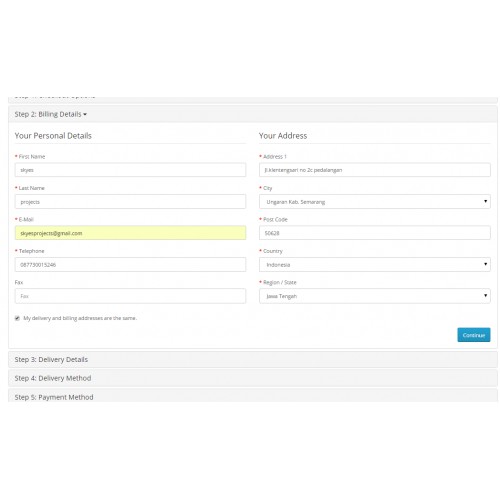Screen dimensions: 500x500
Task: Click the City dropdown arrow icon
Action: (x=485, y=201)
